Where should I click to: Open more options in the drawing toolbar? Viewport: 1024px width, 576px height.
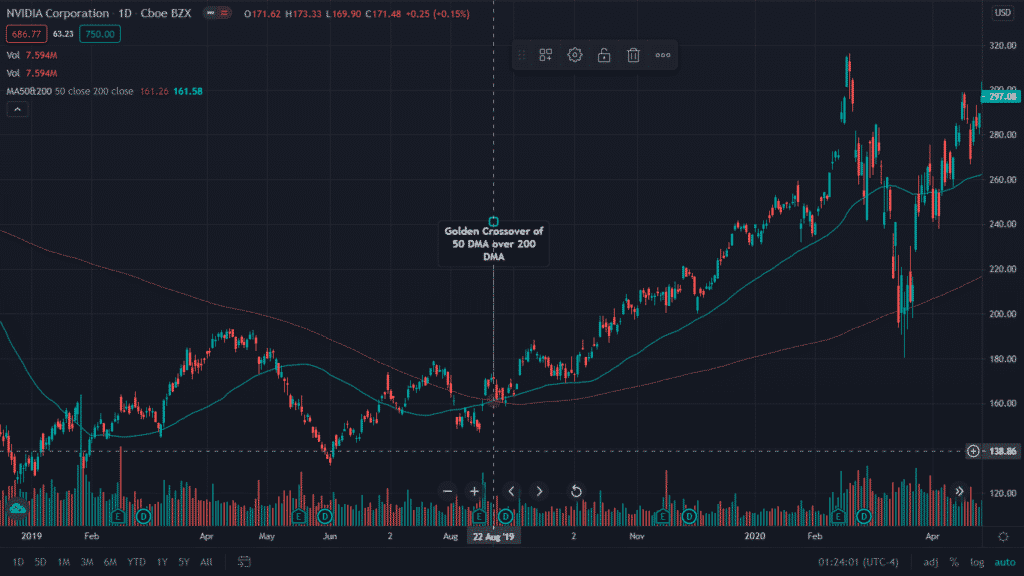pos(662,55)
